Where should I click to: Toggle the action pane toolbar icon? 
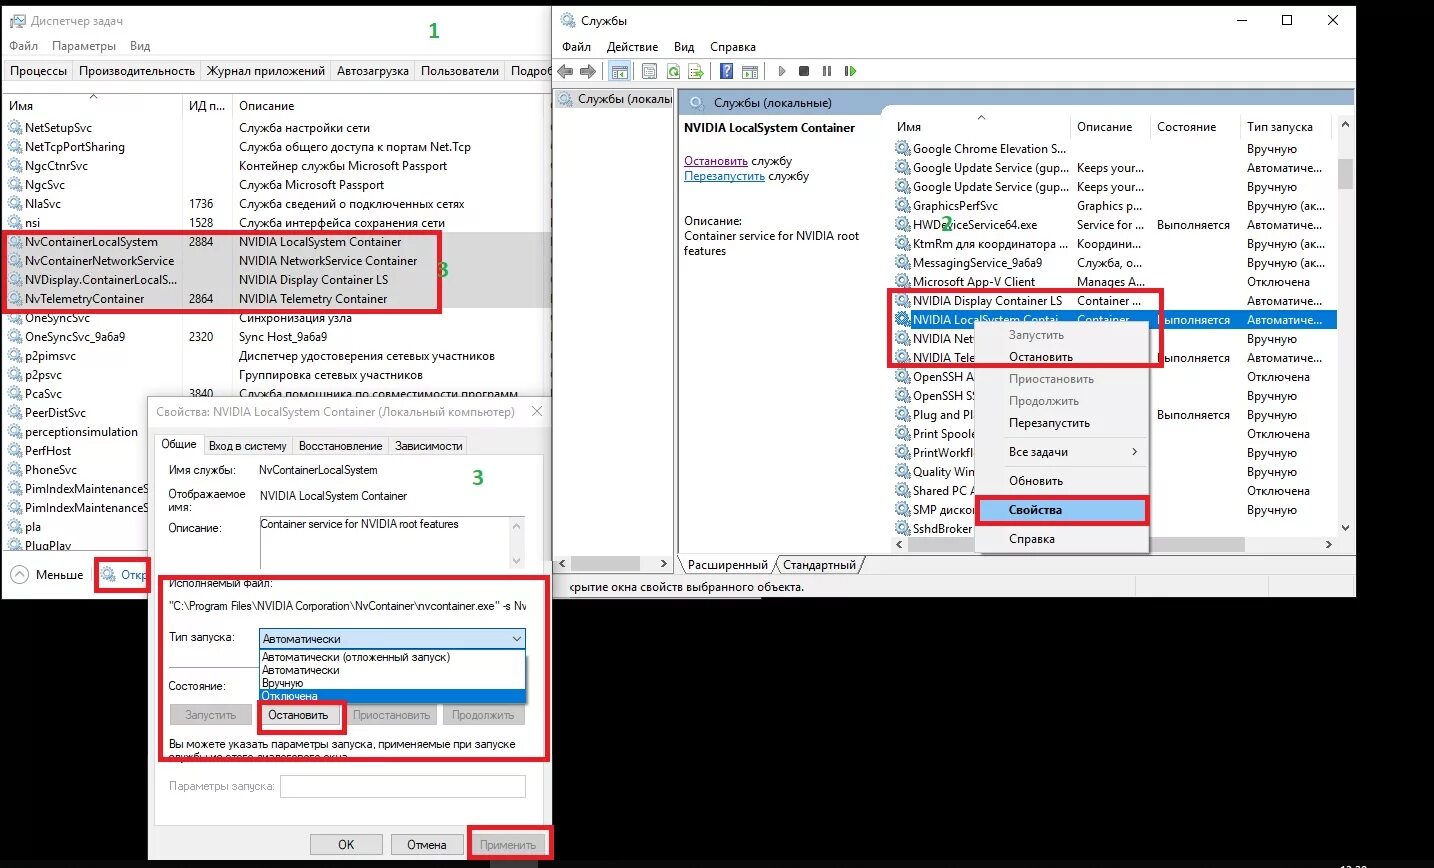click(750, 71)
